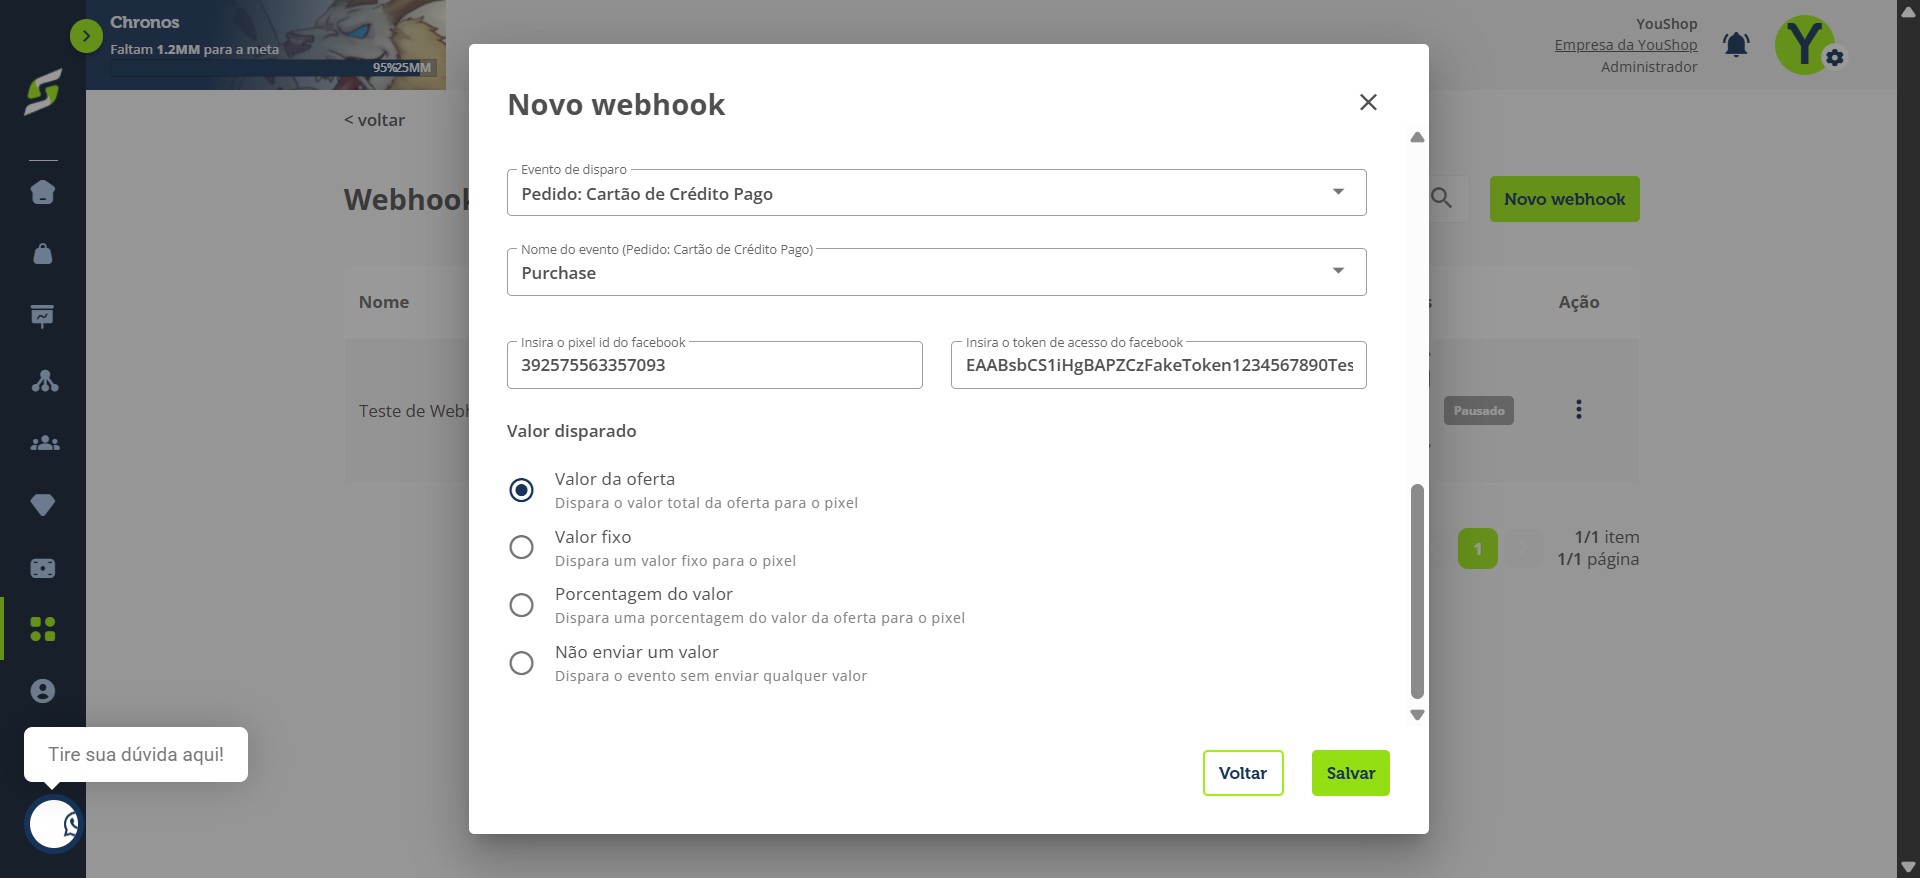Screen dimensions: 1920x878
Task: Click the facebook pixel id field
Action: [x=715, y=365]
